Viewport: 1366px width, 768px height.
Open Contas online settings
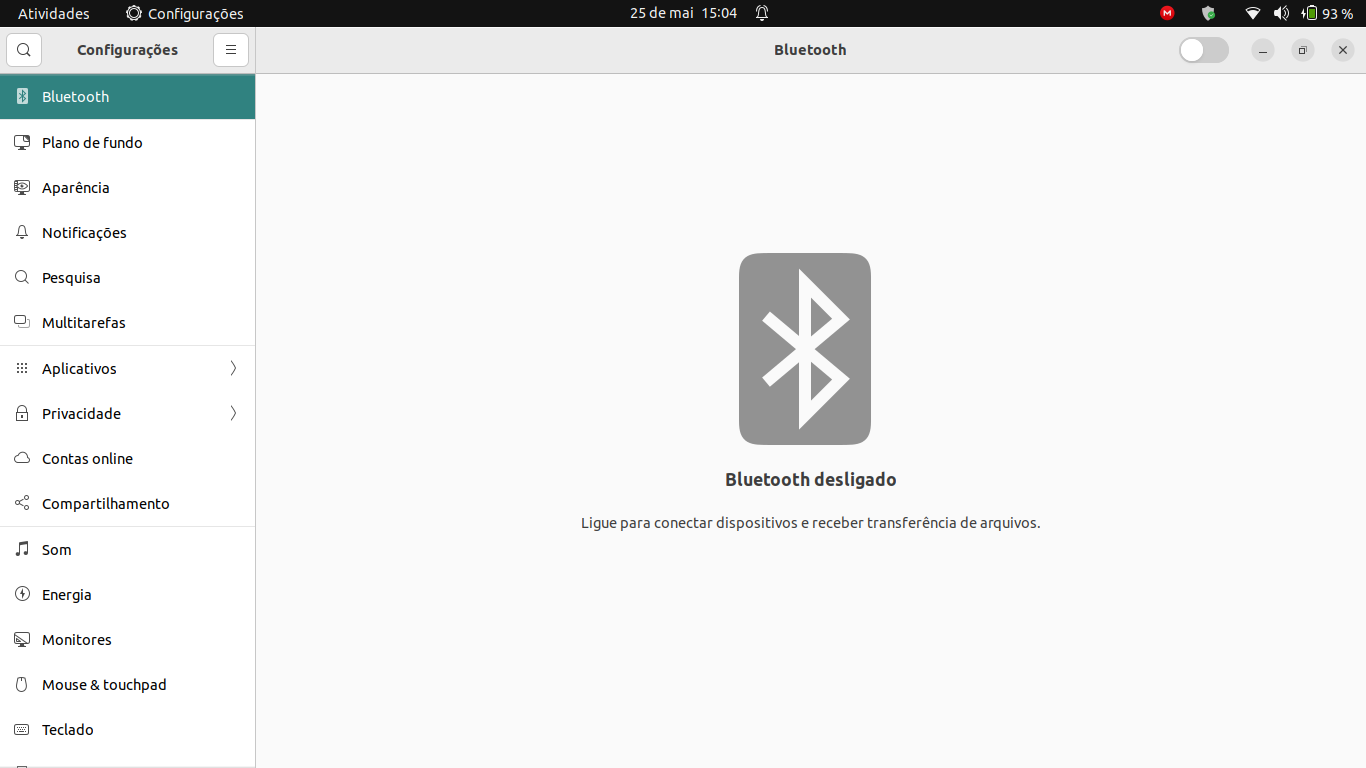tap(128, 458)
